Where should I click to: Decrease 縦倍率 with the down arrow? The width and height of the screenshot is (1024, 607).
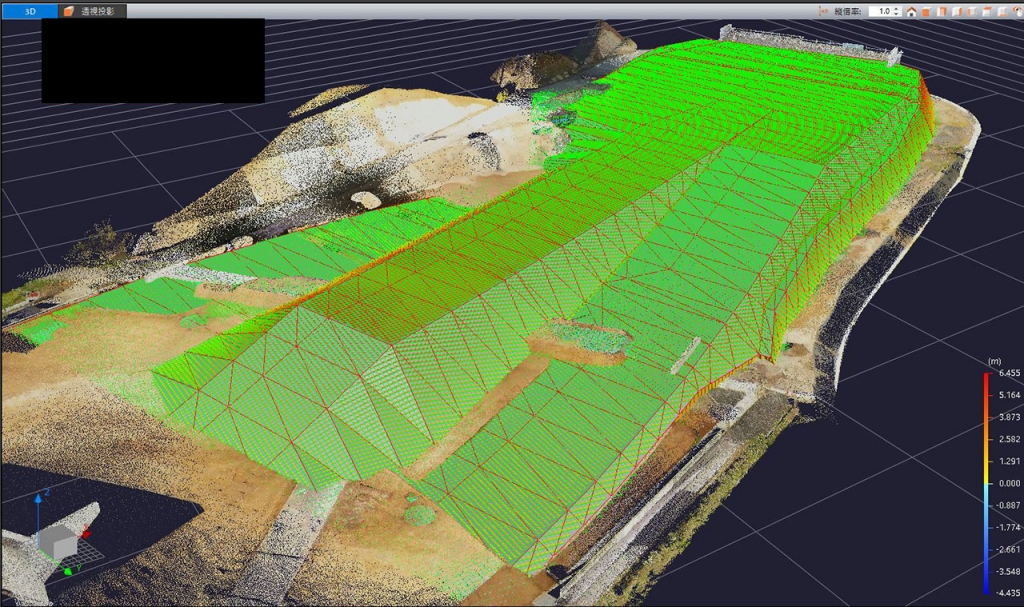pos(896,15)
